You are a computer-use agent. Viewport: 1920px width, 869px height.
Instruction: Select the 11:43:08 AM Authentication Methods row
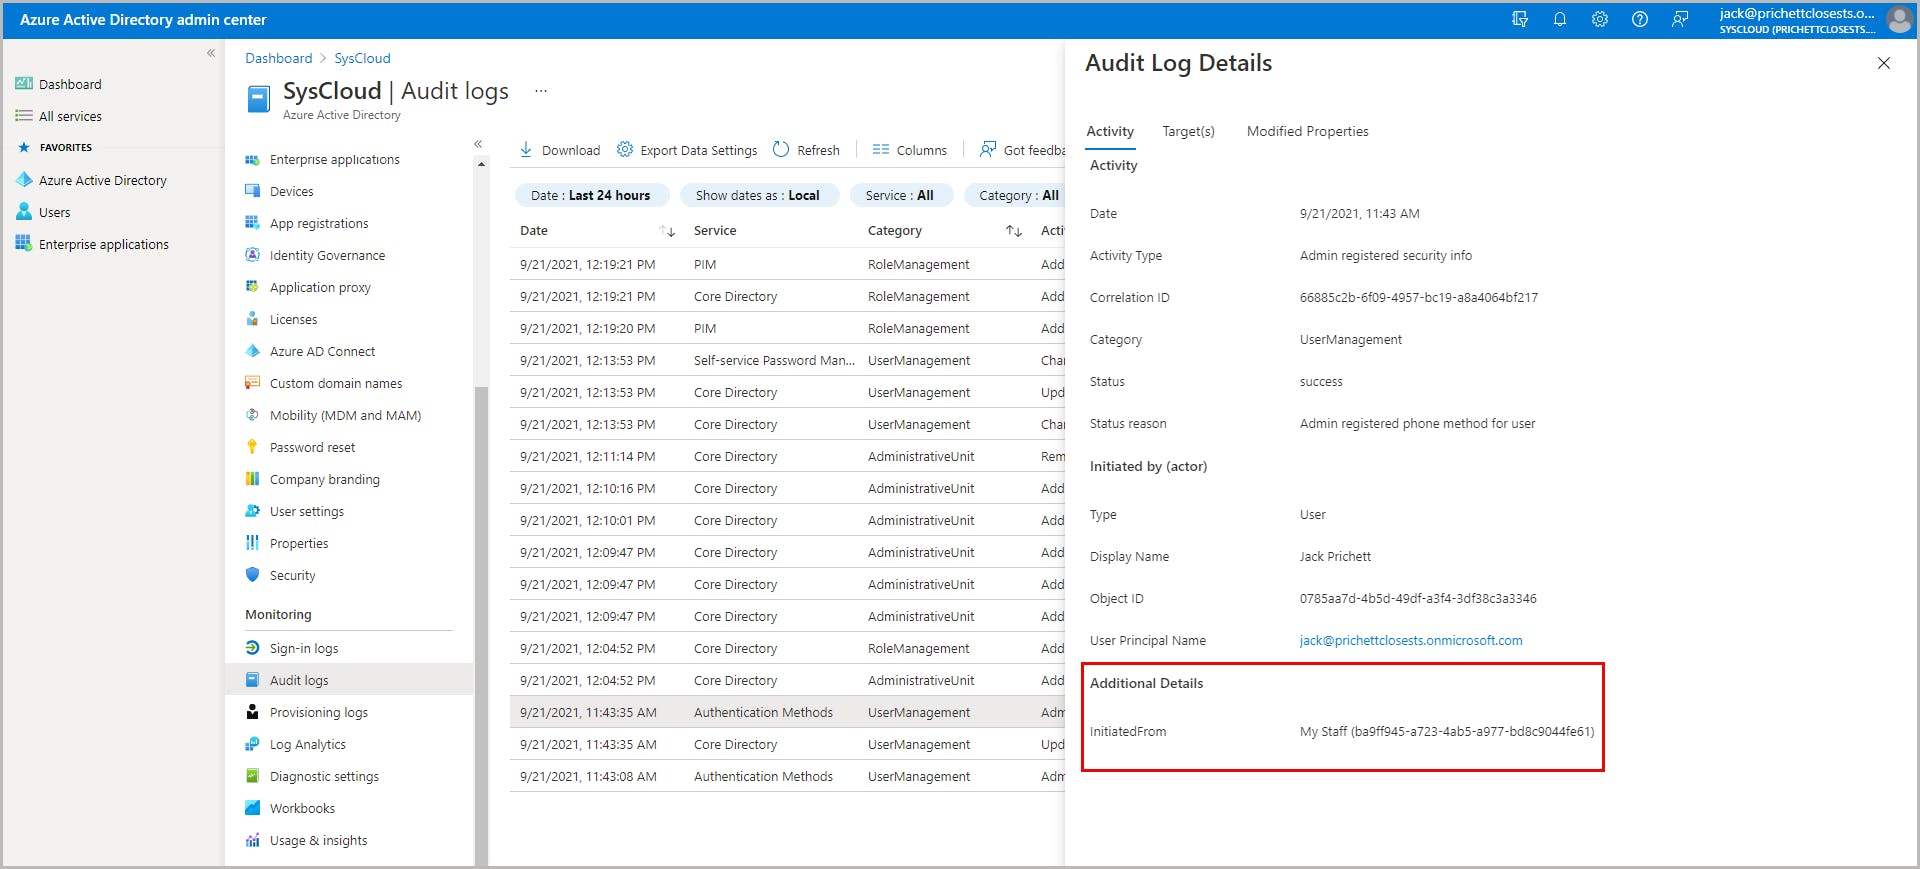[787, 776]
